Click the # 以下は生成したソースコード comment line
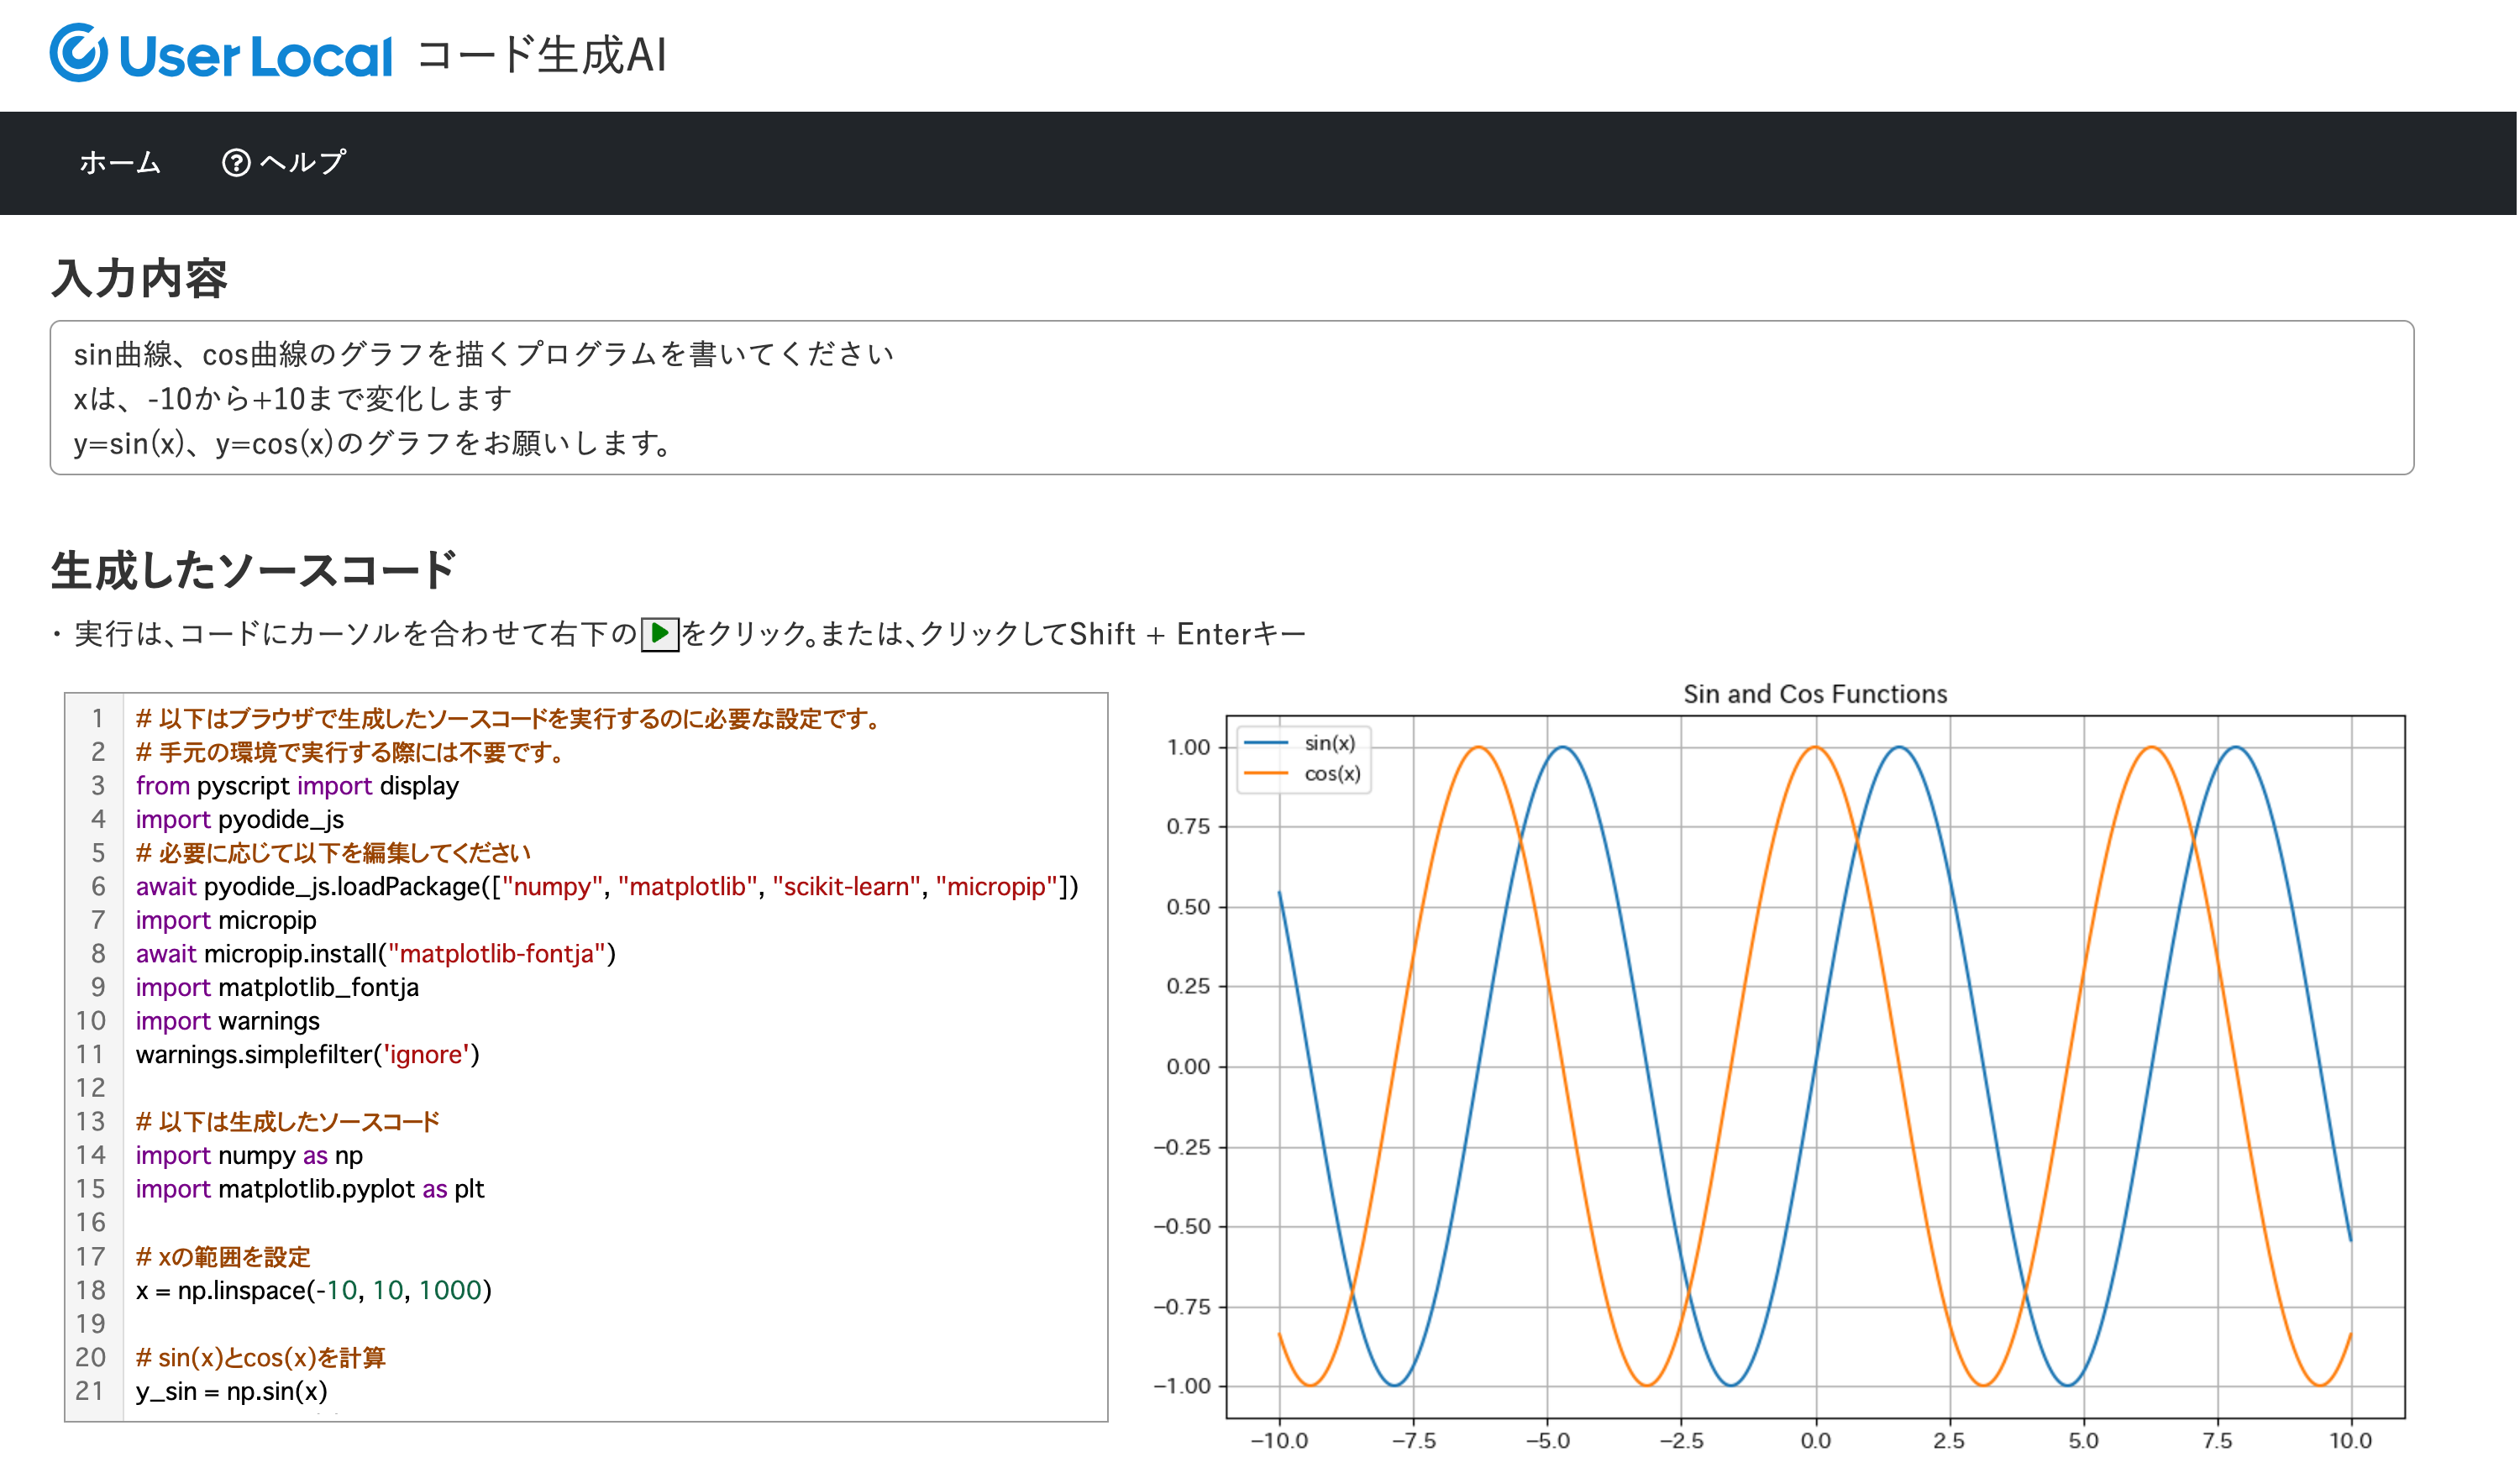Screen dimensions: 2520x1478 [x=288, y=1122]
